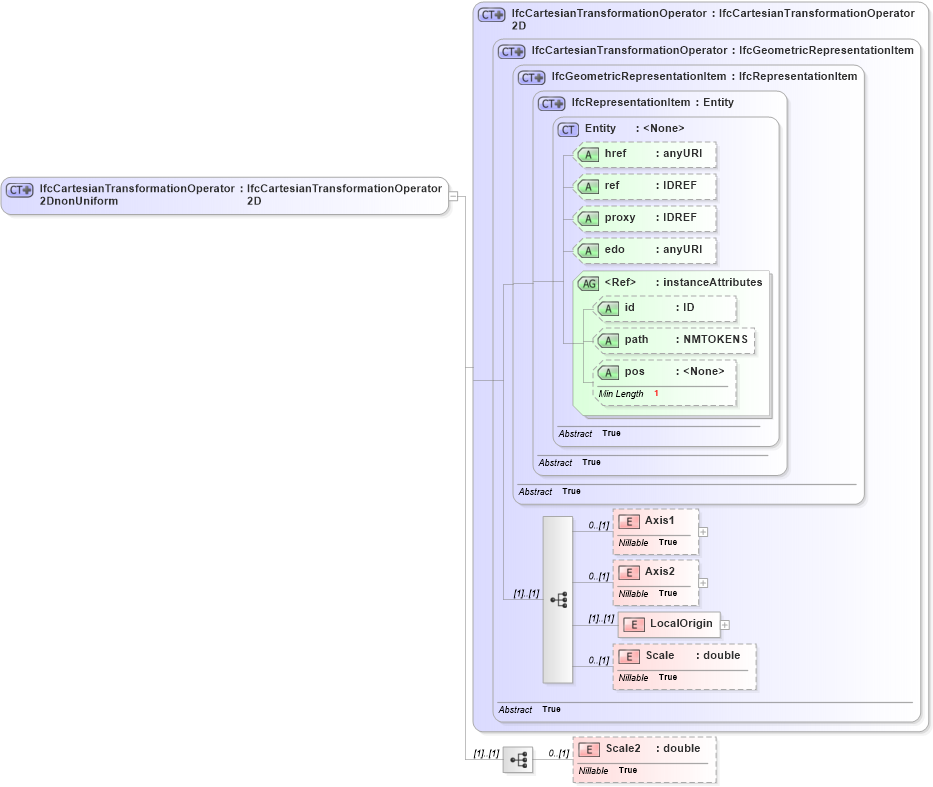Screen dimensions: 933x787
Task: Select the CT icon for IfcRepresentationItem type
Action: coord(550,103)
